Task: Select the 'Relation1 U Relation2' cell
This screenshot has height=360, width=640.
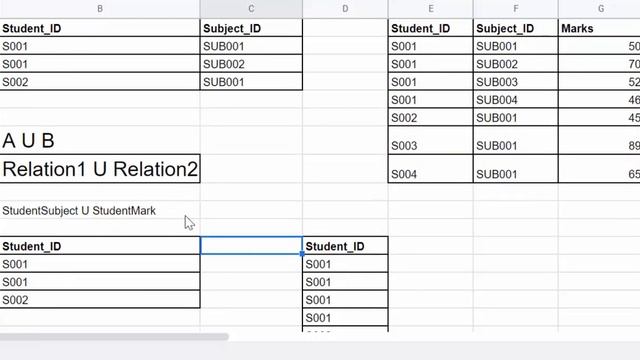Action: pyautogui.click(x=100, y=169)
